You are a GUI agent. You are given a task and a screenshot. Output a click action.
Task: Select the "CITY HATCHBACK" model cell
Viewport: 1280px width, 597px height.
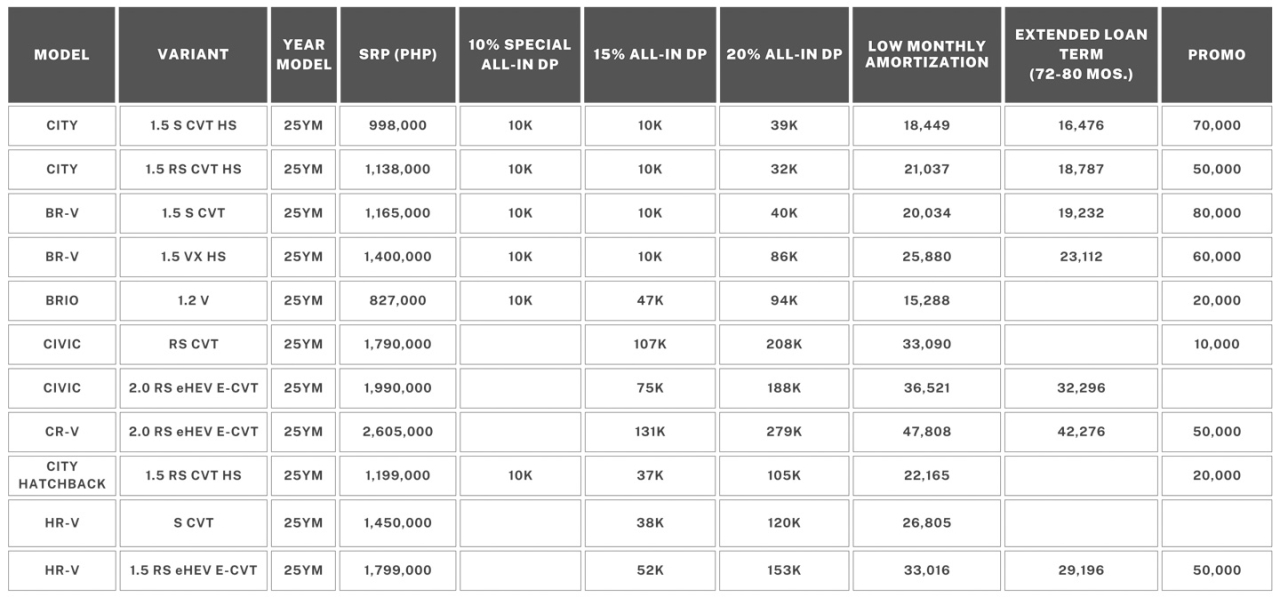pyautogui.click(x=62, y=475)
